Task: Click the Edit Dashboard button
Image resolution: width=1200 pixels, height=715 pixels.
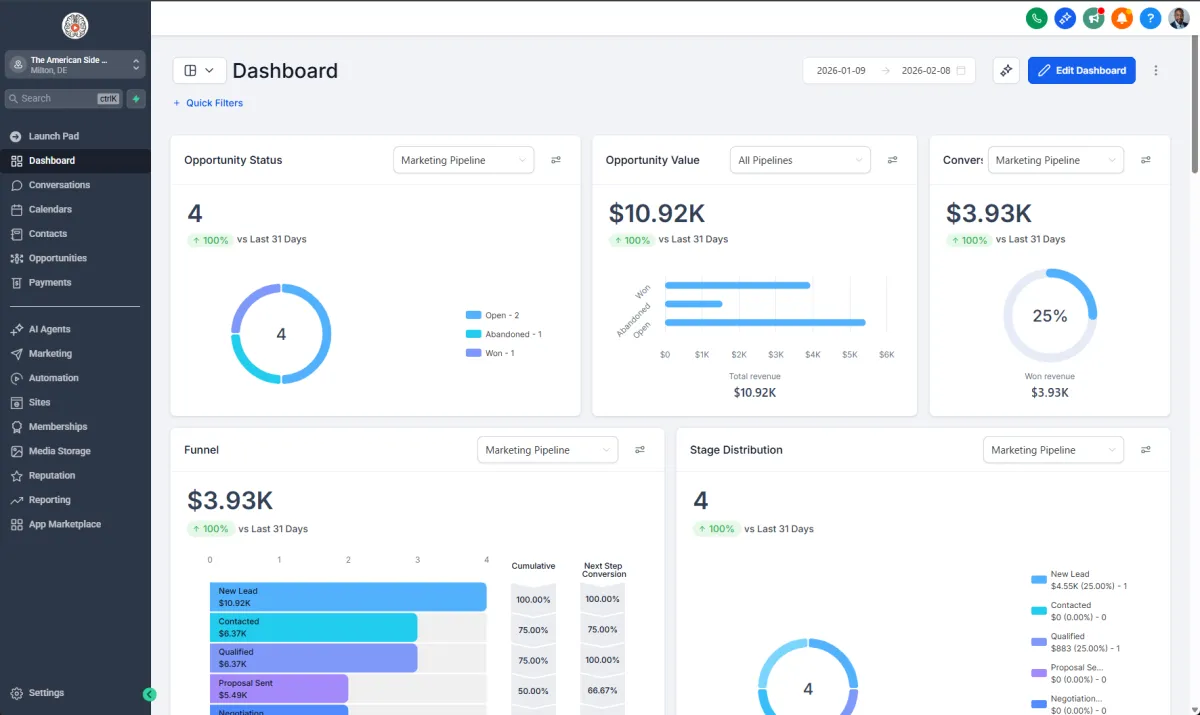Action: [1081, 70]
